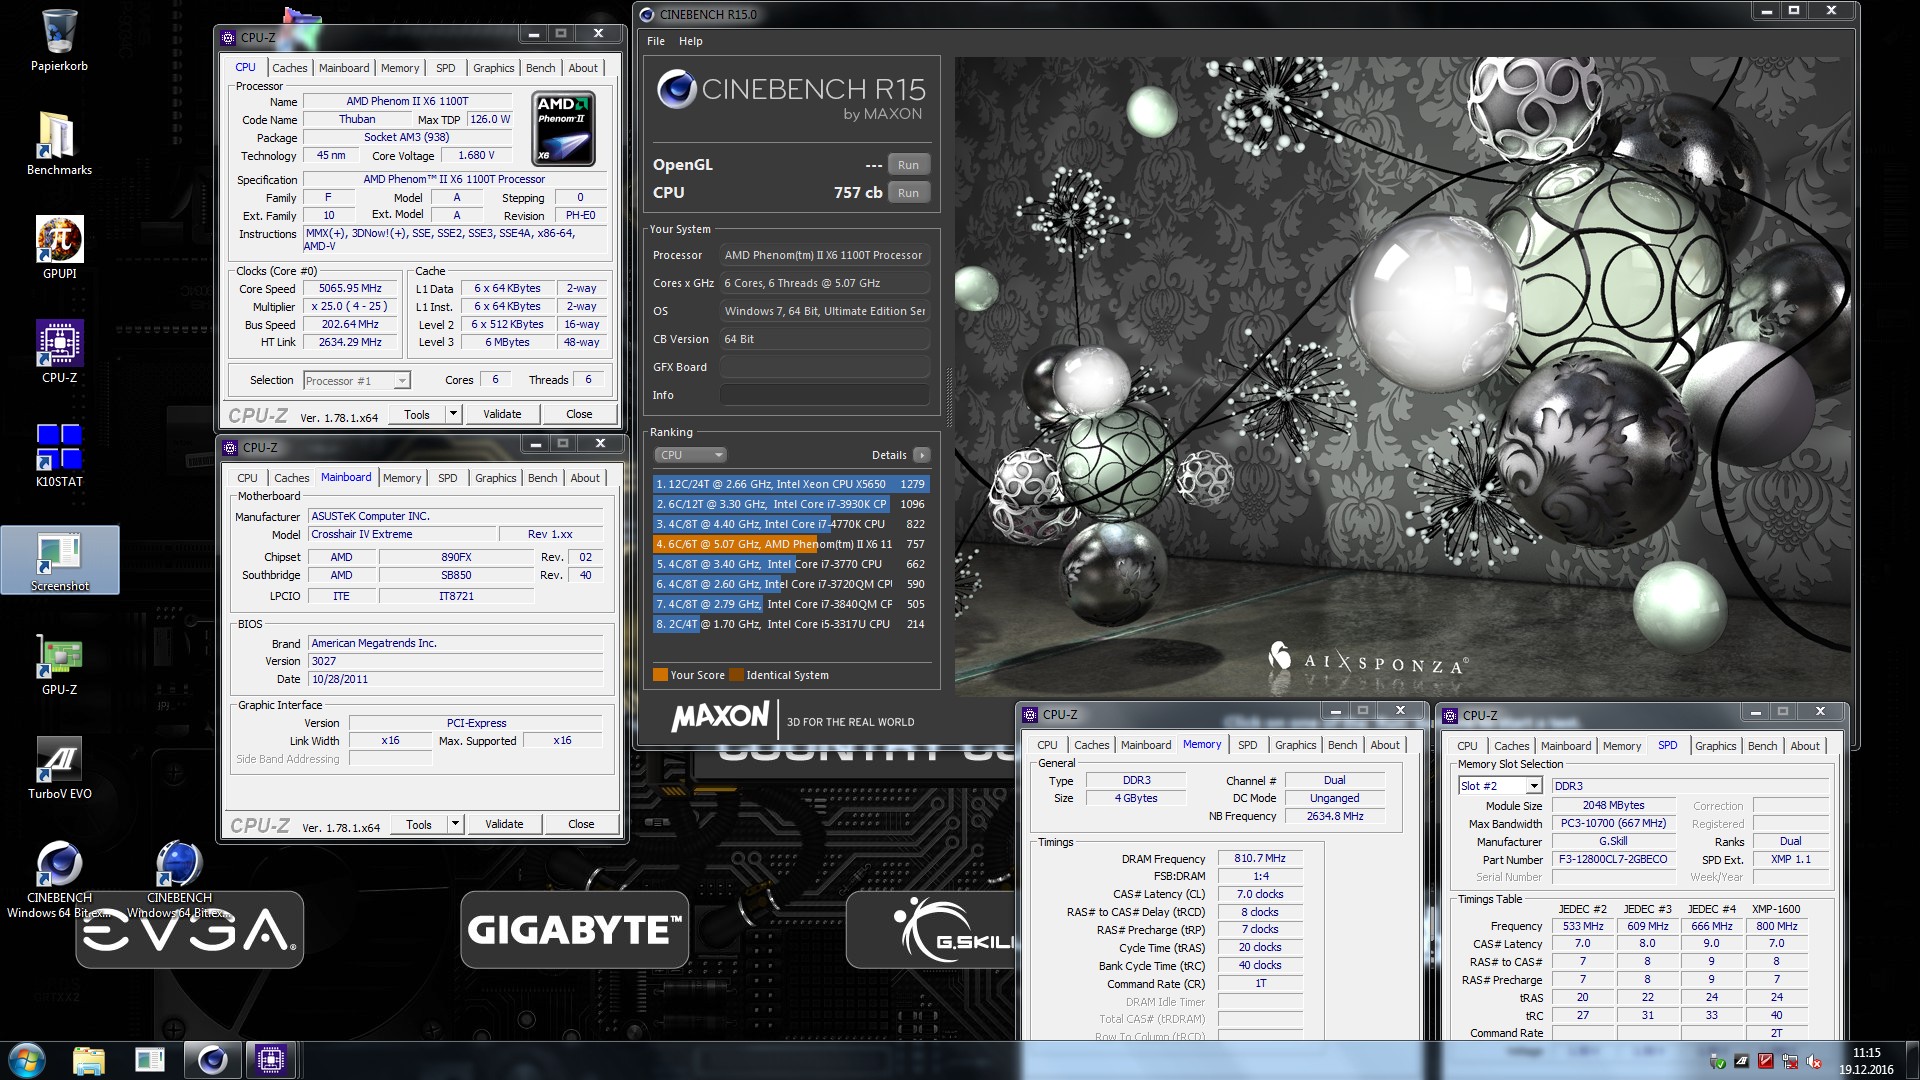Open the Details arrow in Ranking
The height and width of the screenshot is (1080, 1920).
921,455
